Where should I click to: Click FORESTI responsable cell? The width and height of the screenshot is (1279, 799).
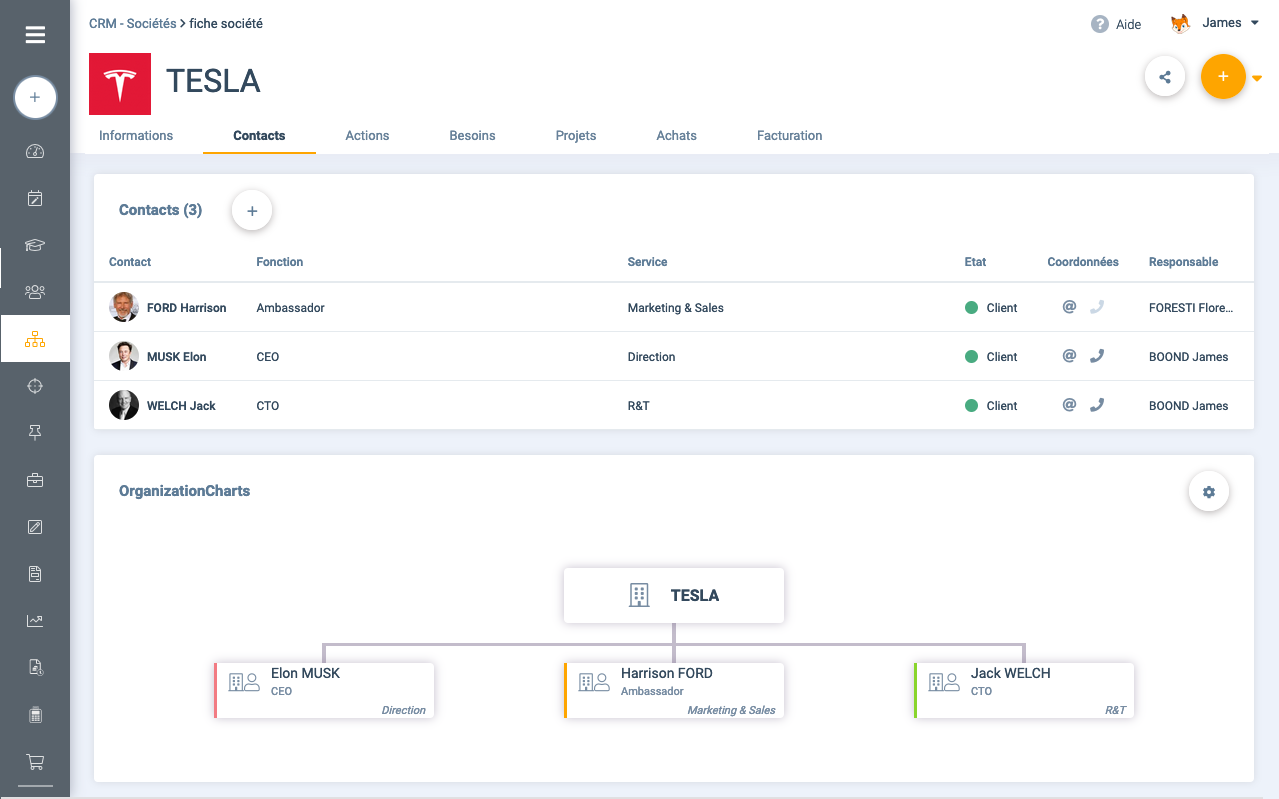coord(1191,308)
